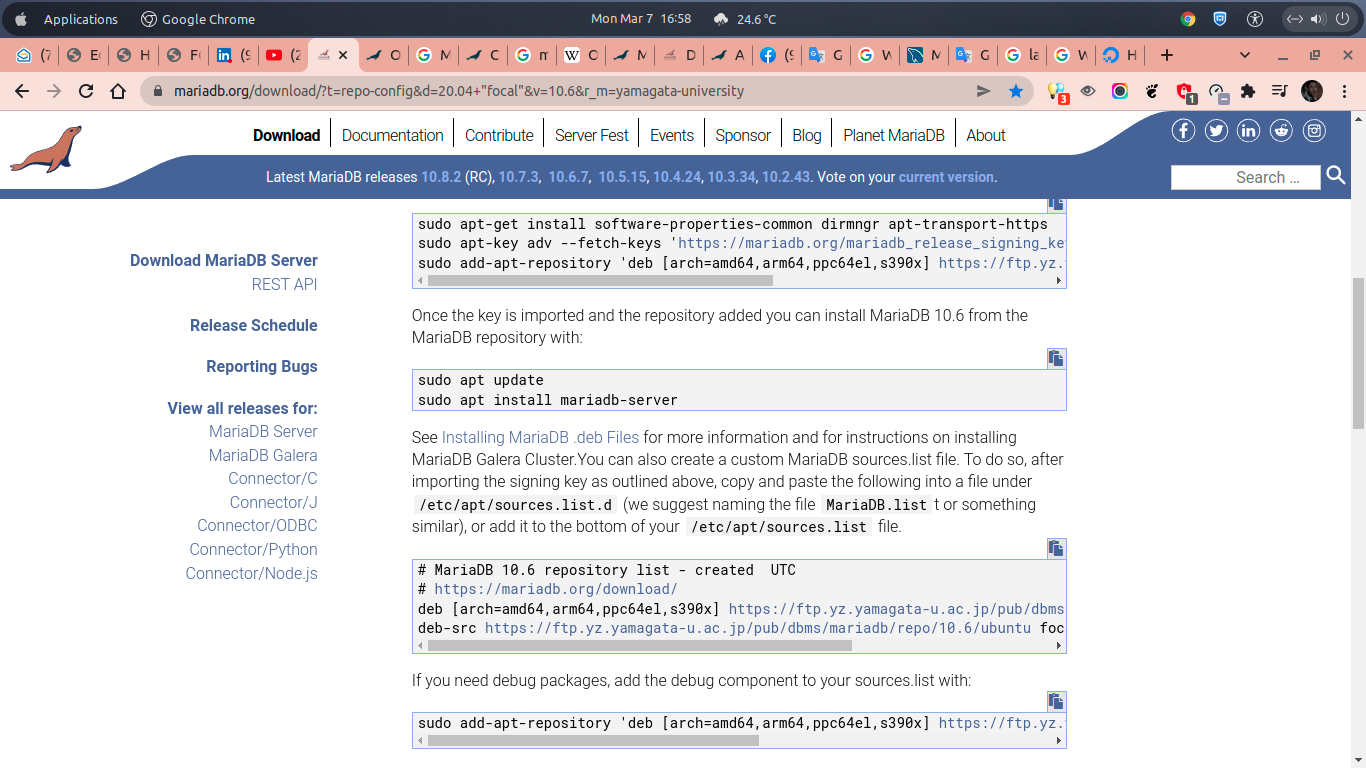Copy the apt-key repository setup commands
Image resolution: width=1366 pixels, height=768 pixels.
point(1056,204)
